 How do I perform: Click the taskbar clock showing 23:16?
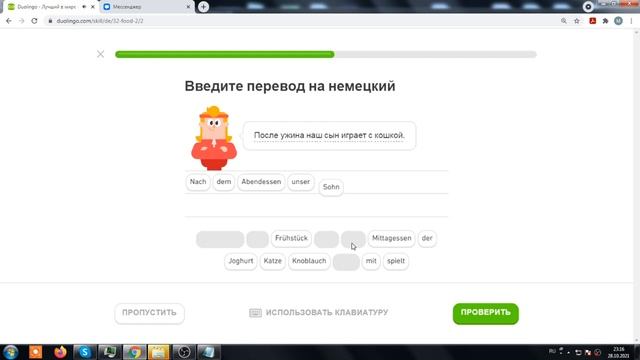618,352
